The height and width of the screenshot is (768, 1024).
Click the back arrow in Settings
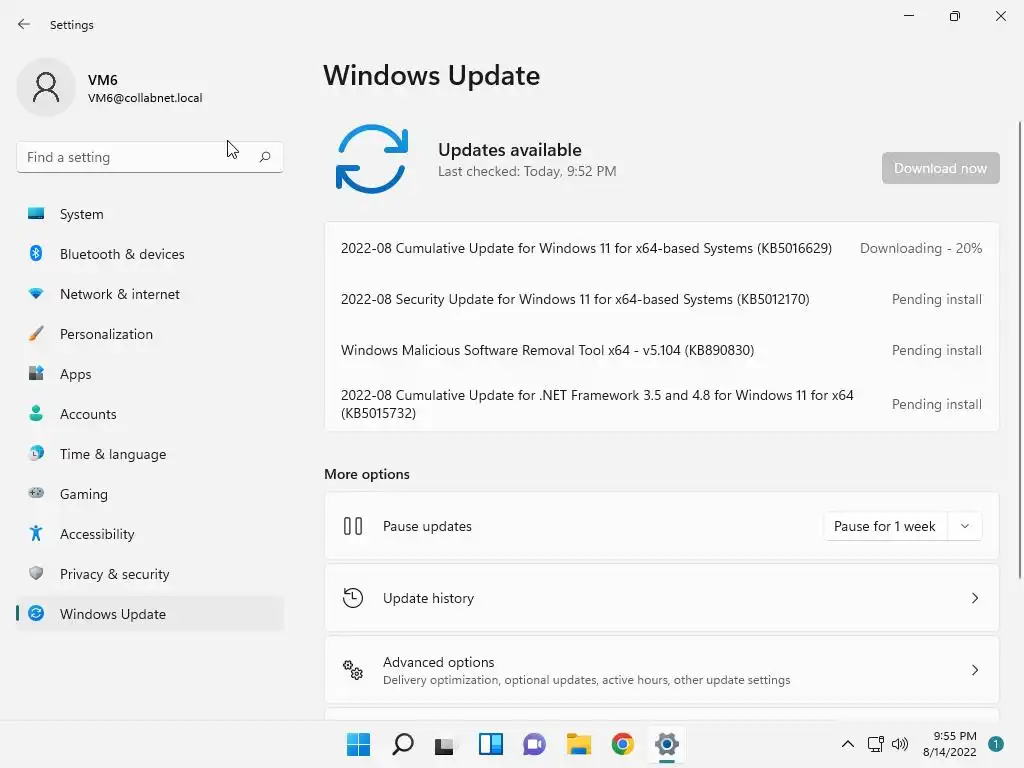24,24
